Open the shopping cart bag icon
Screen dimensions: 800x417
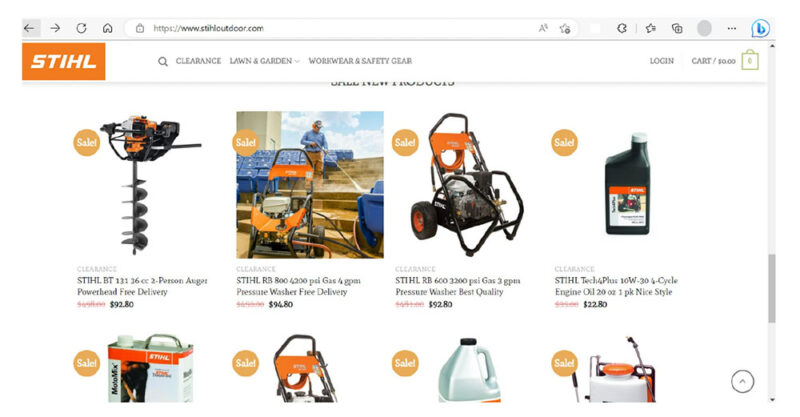coord(749,60)
